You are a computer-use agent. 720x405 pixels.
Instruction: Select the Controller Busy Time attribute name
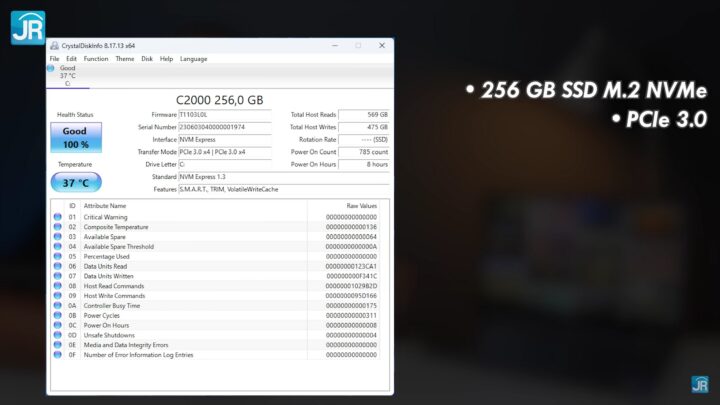point(112,305)
